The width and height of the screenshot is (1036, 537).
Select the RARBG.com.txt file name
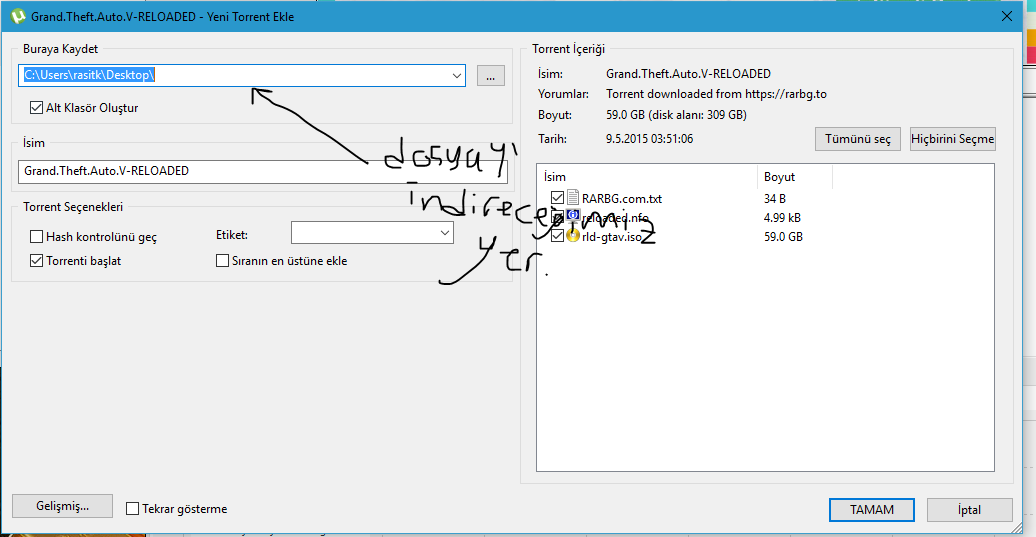coord(622,198)
